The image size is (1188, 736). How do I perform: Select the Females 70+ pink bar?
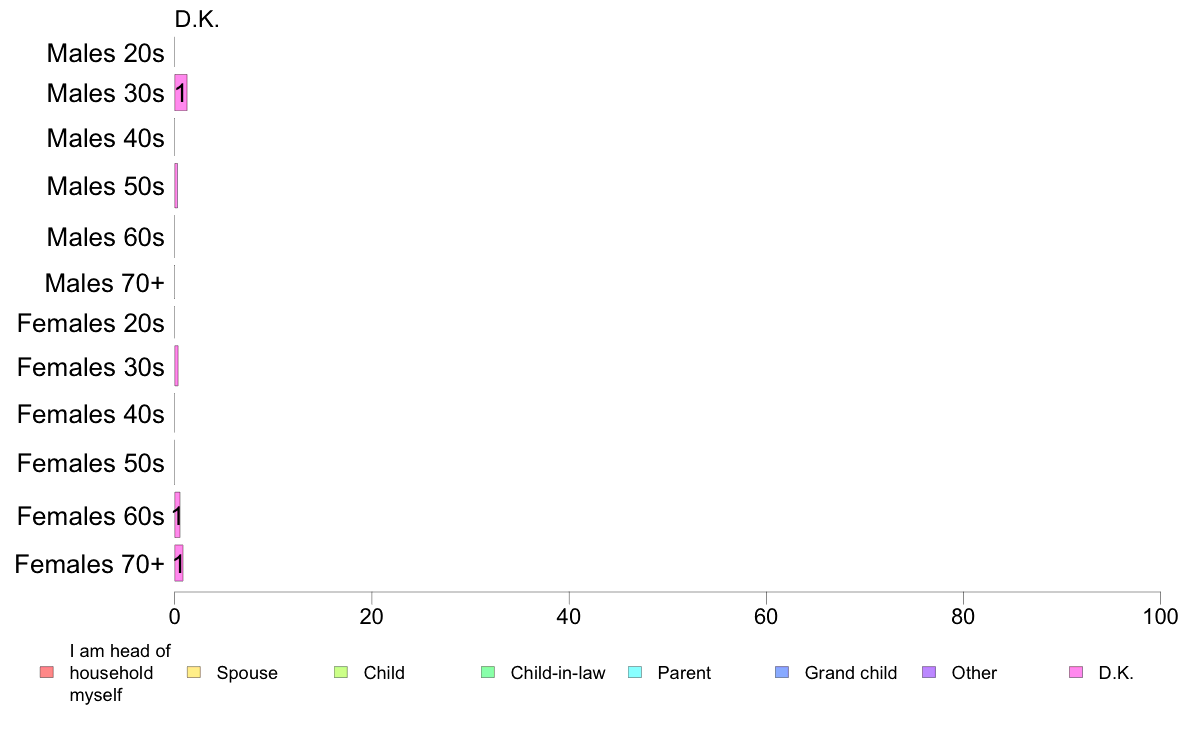(179, 563)
